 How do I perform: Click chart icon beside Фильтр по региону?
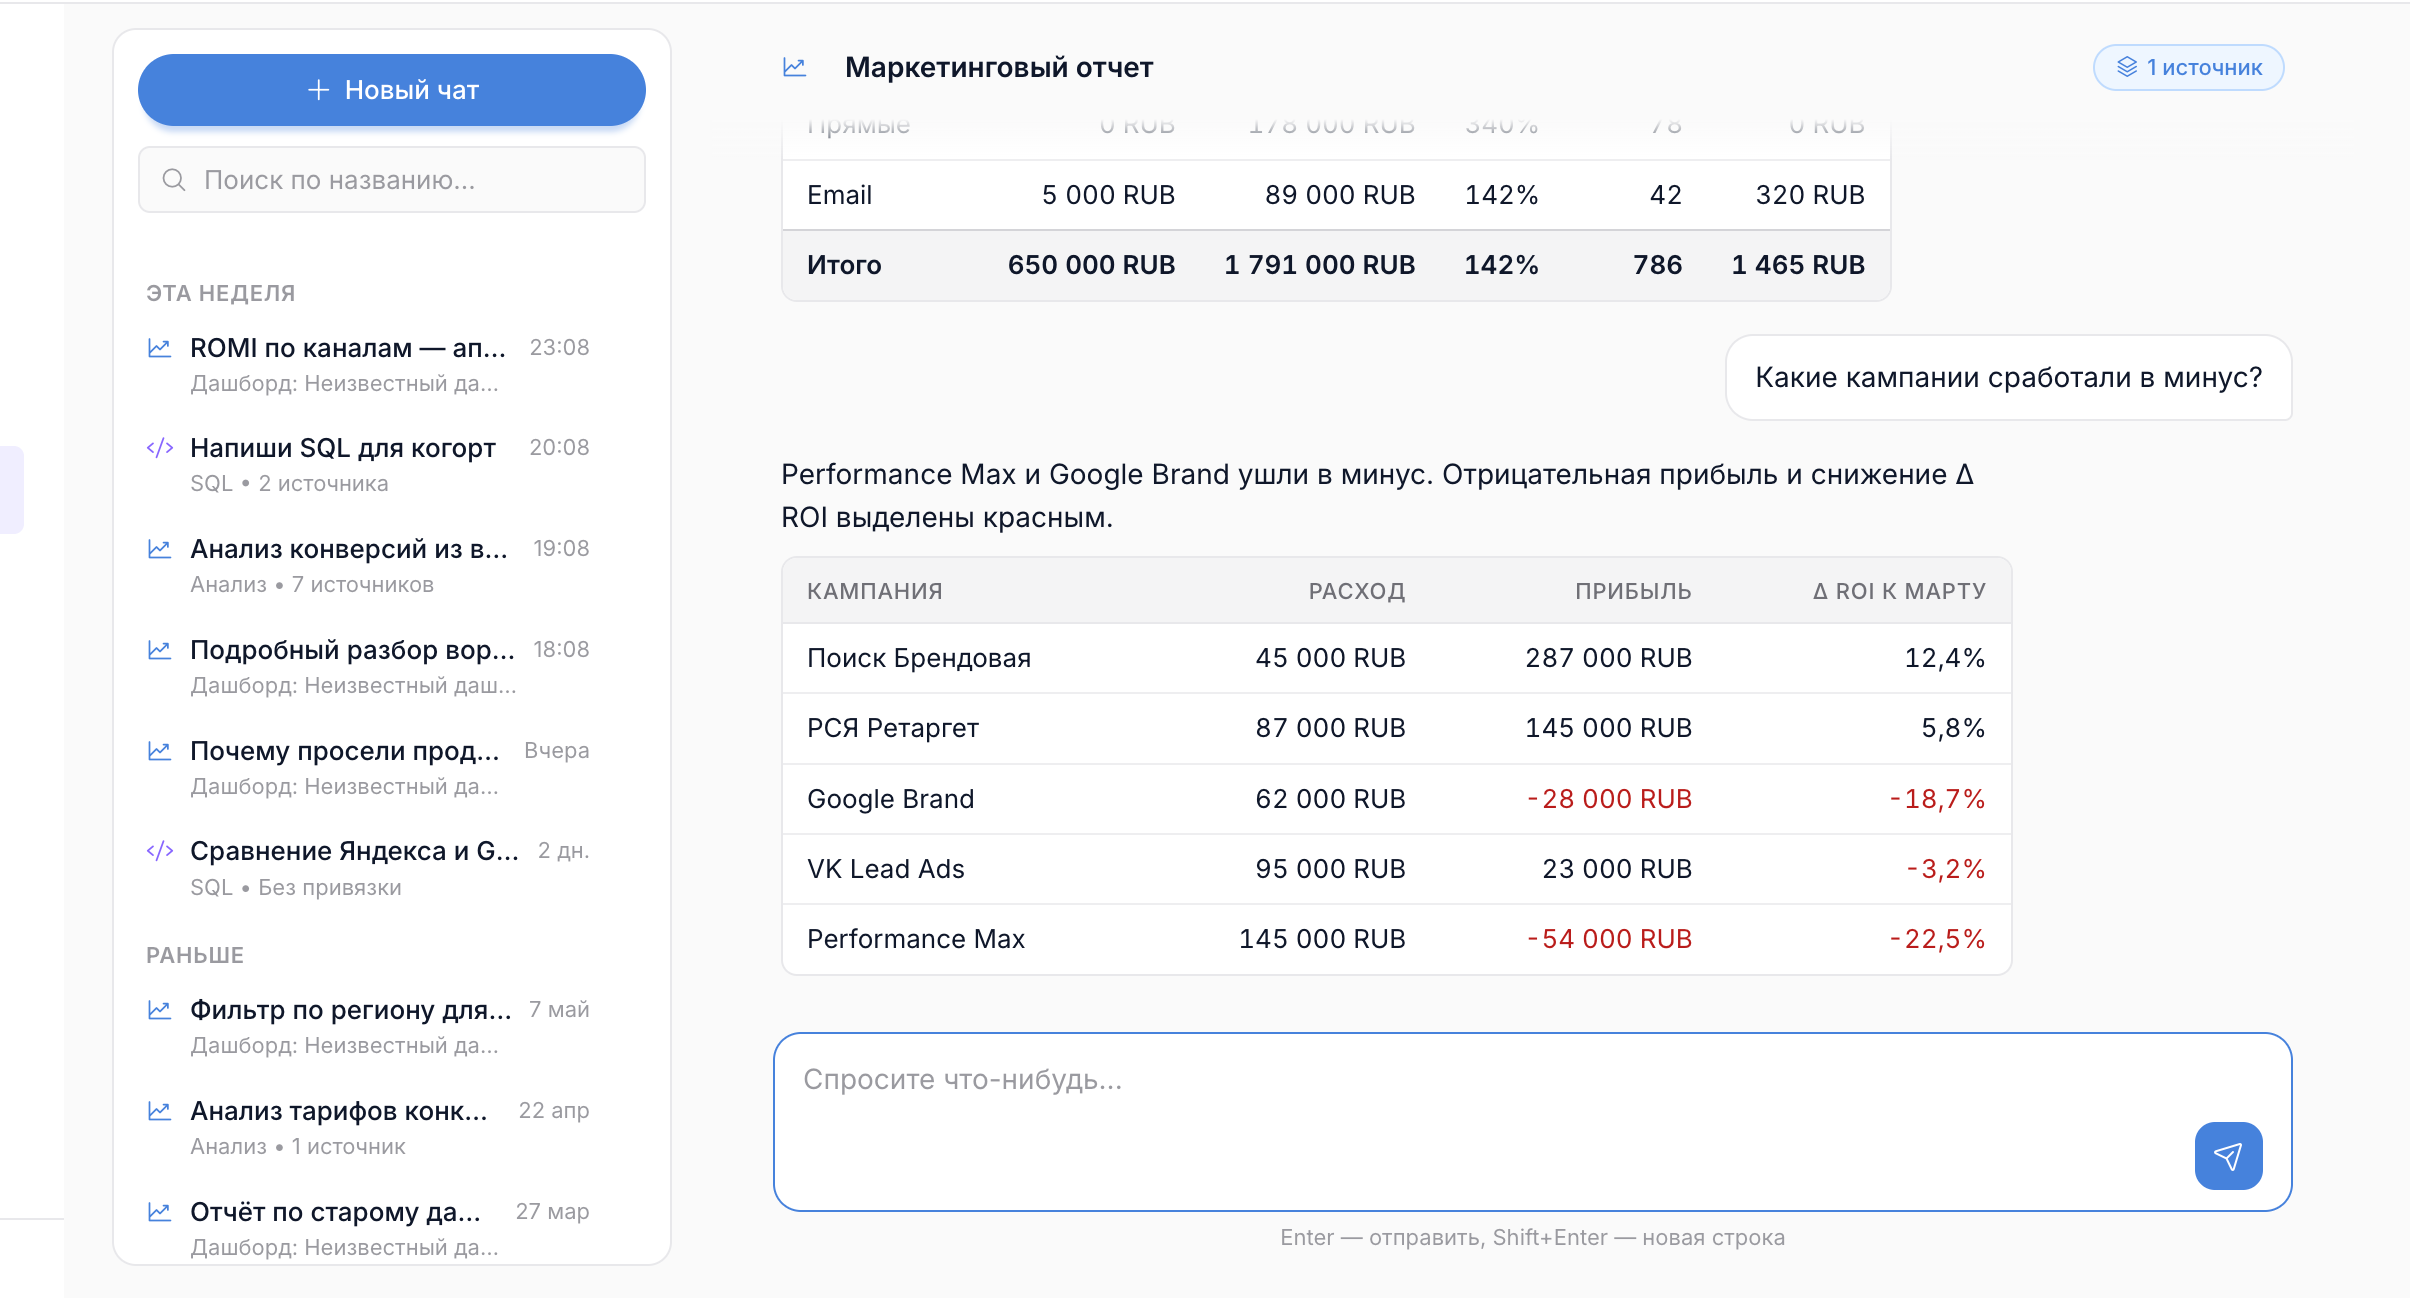[x=160, y=1010]
